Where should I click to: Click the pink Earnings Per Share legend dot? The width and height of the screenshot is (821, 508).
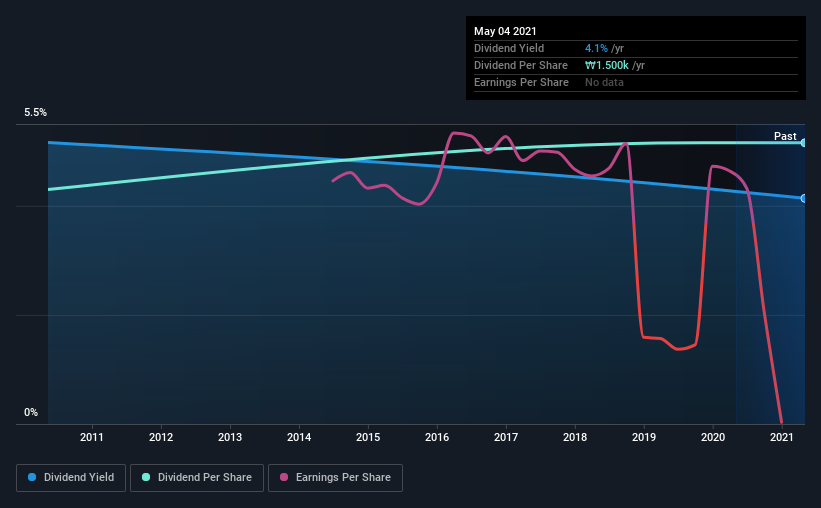click(284, 477)
